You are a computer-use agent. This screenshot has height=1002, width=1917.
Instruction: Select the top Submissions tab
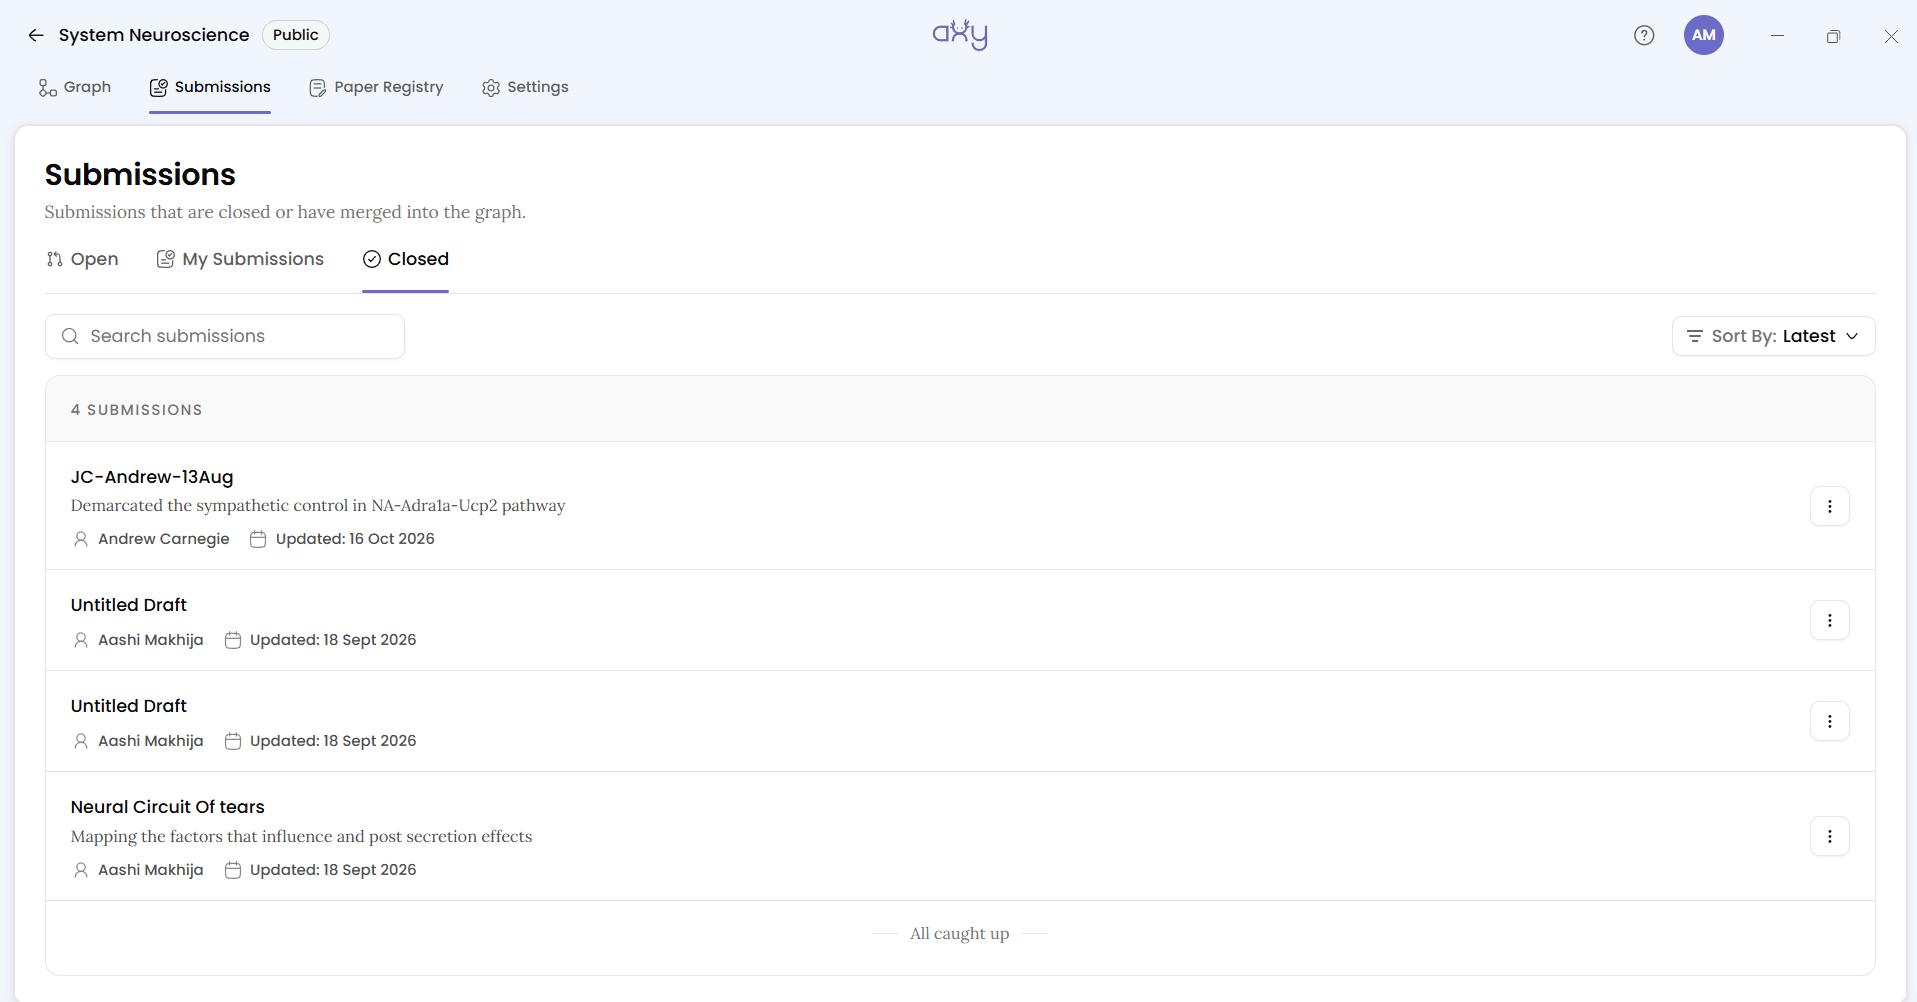(210, 87)
